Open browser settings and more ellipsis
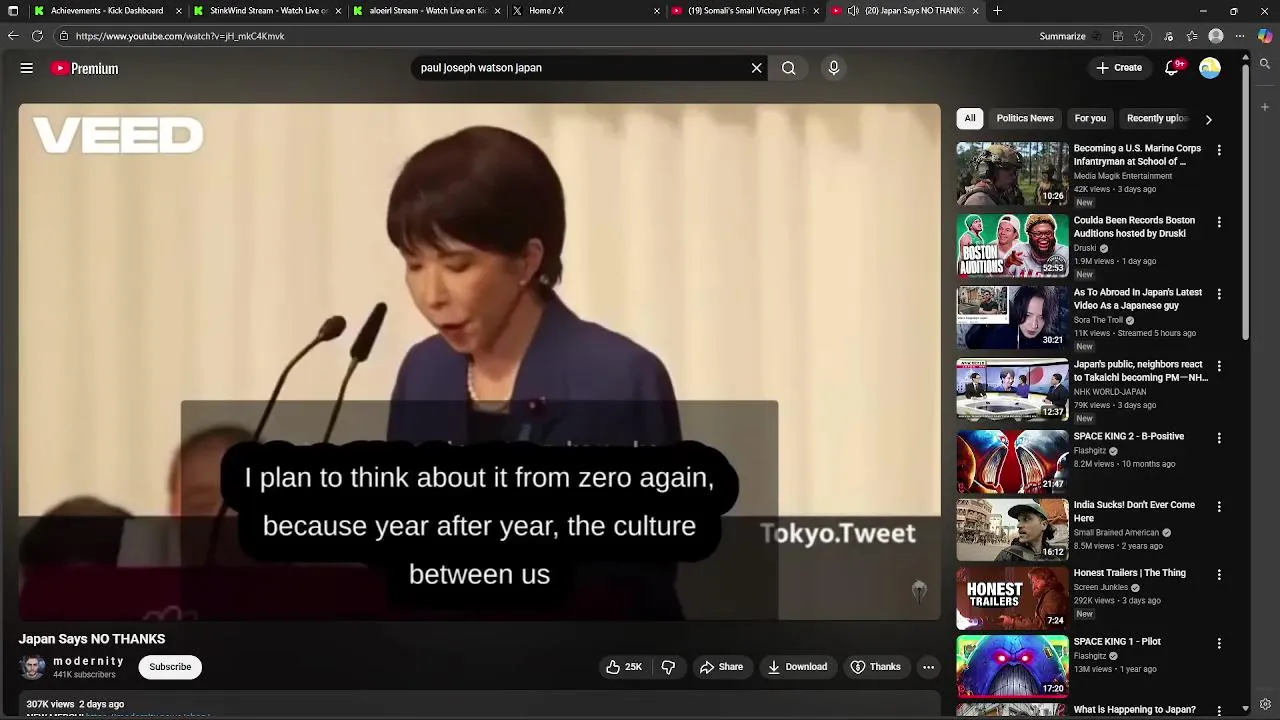Image resolution: width=1280 pixels, height=720 pixels. click(x=1240, y=36)
